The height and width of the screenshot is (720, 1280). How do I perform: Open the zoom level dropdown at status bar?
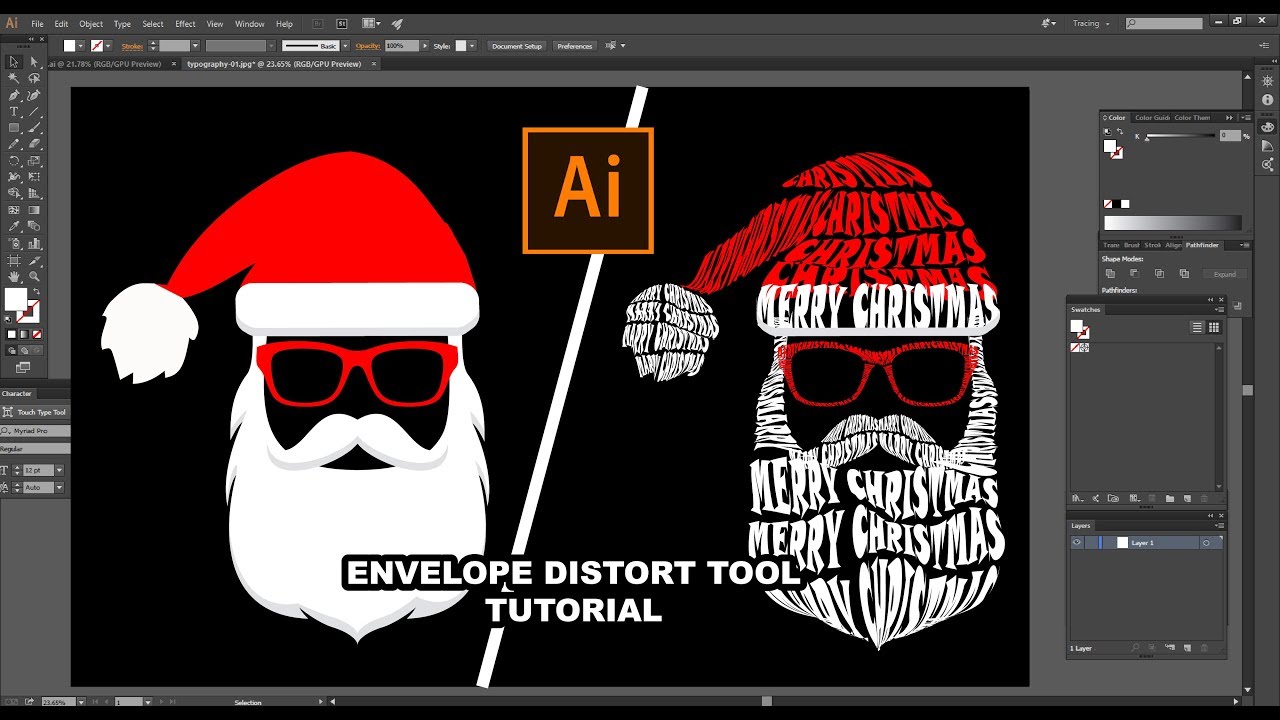pos(79,702)
